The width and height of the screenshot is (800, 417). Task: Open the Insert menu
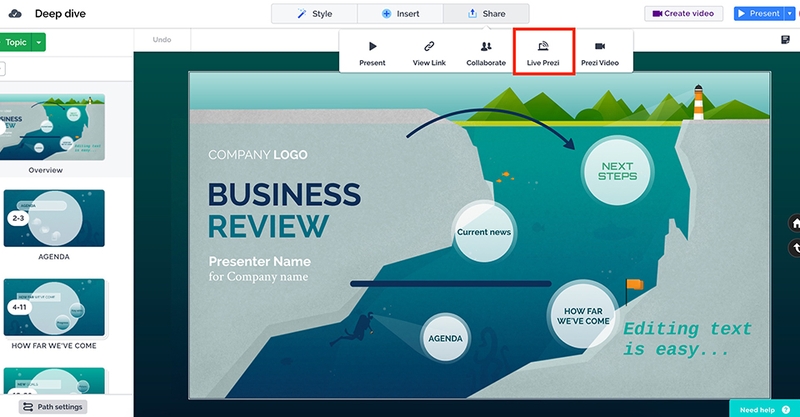point(401,14)
